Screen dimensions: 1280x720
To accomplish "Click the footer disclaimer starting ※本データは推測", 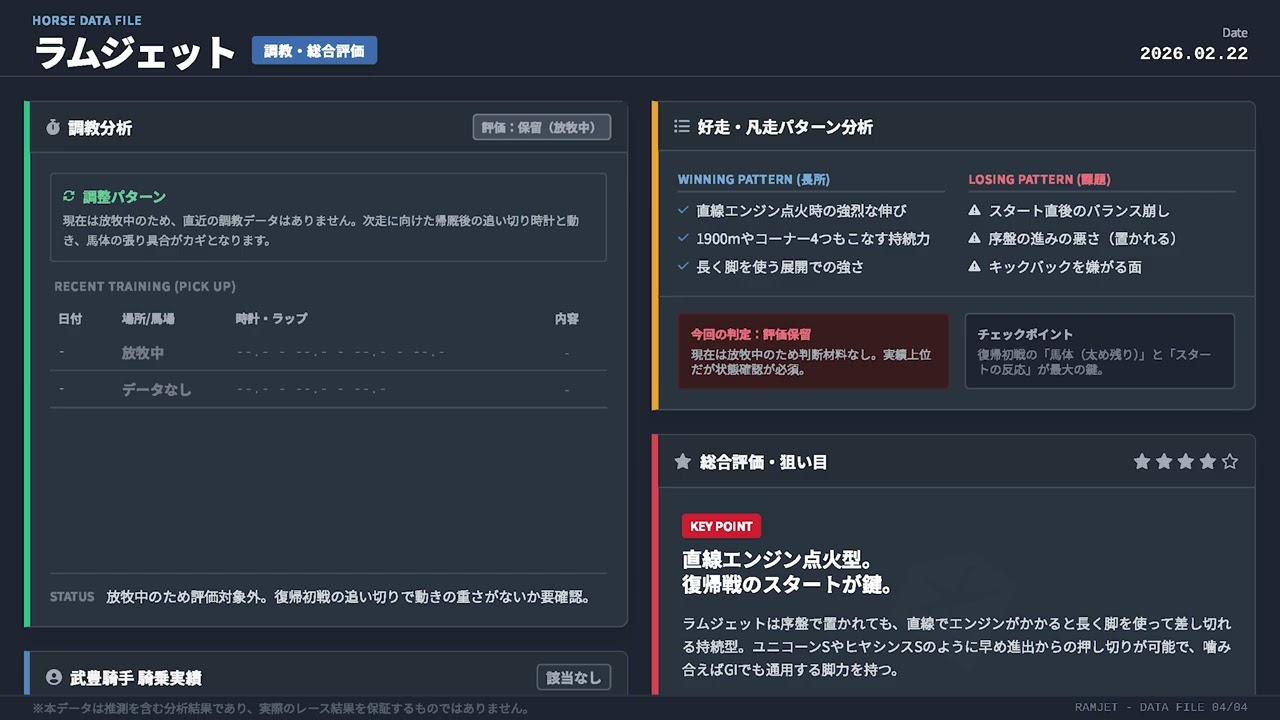I will point(280,708).
